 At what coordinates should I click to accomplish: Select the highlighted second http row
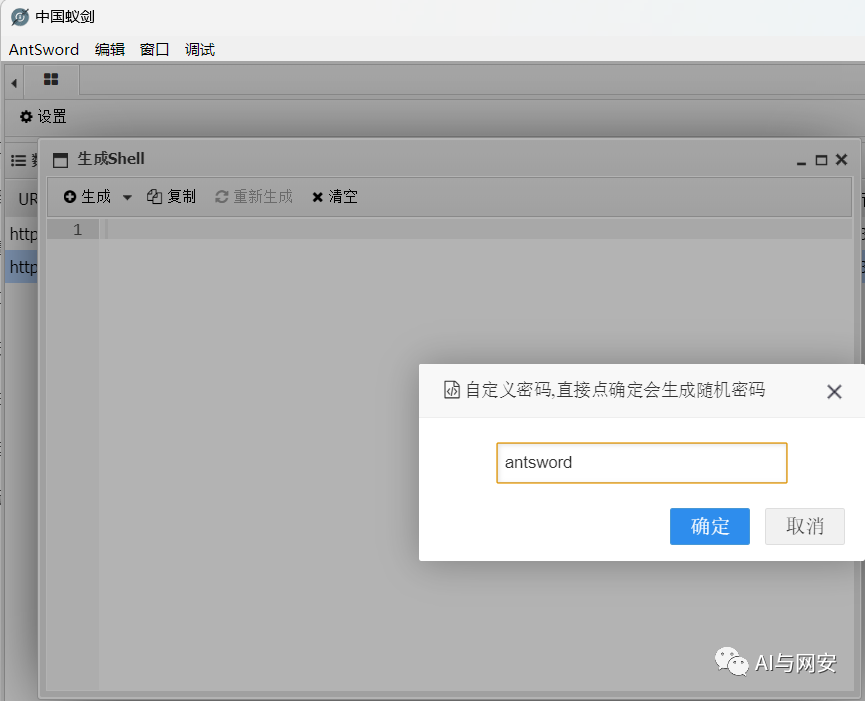[22, 267]
